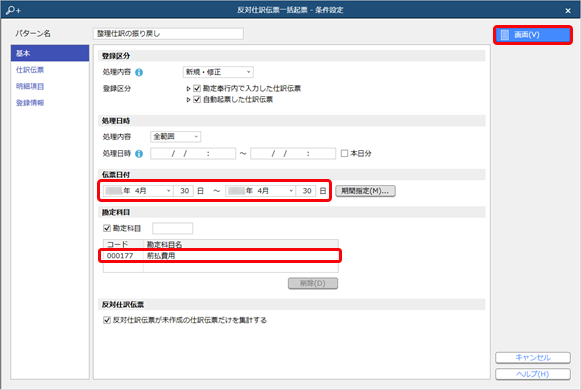The width and height of the screenshot is (581, 390).
Task: Close the 条件設定 dialog window
Action: [568, 11]
